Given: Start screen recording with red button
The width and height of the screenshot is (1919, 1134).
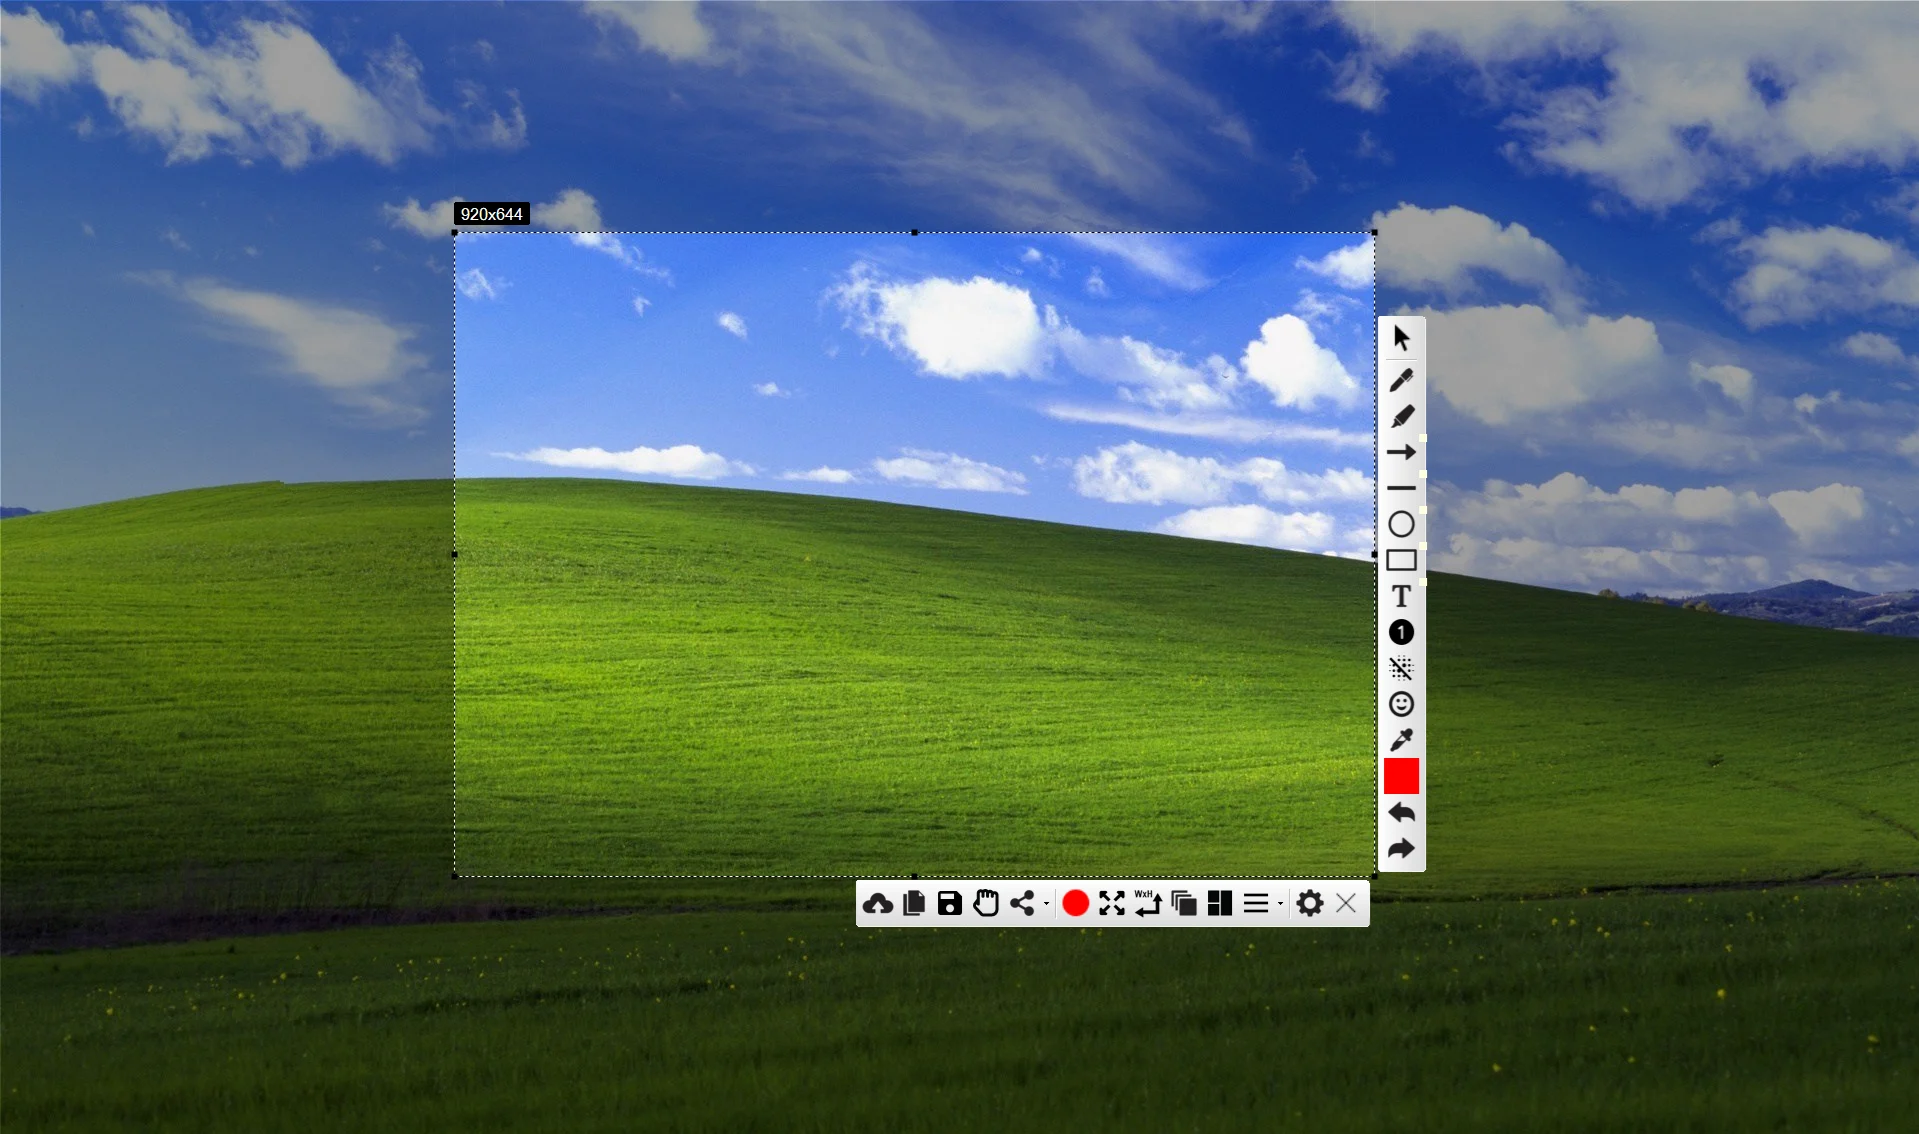Looking at the screenshot, I should tap(1076, 904).
